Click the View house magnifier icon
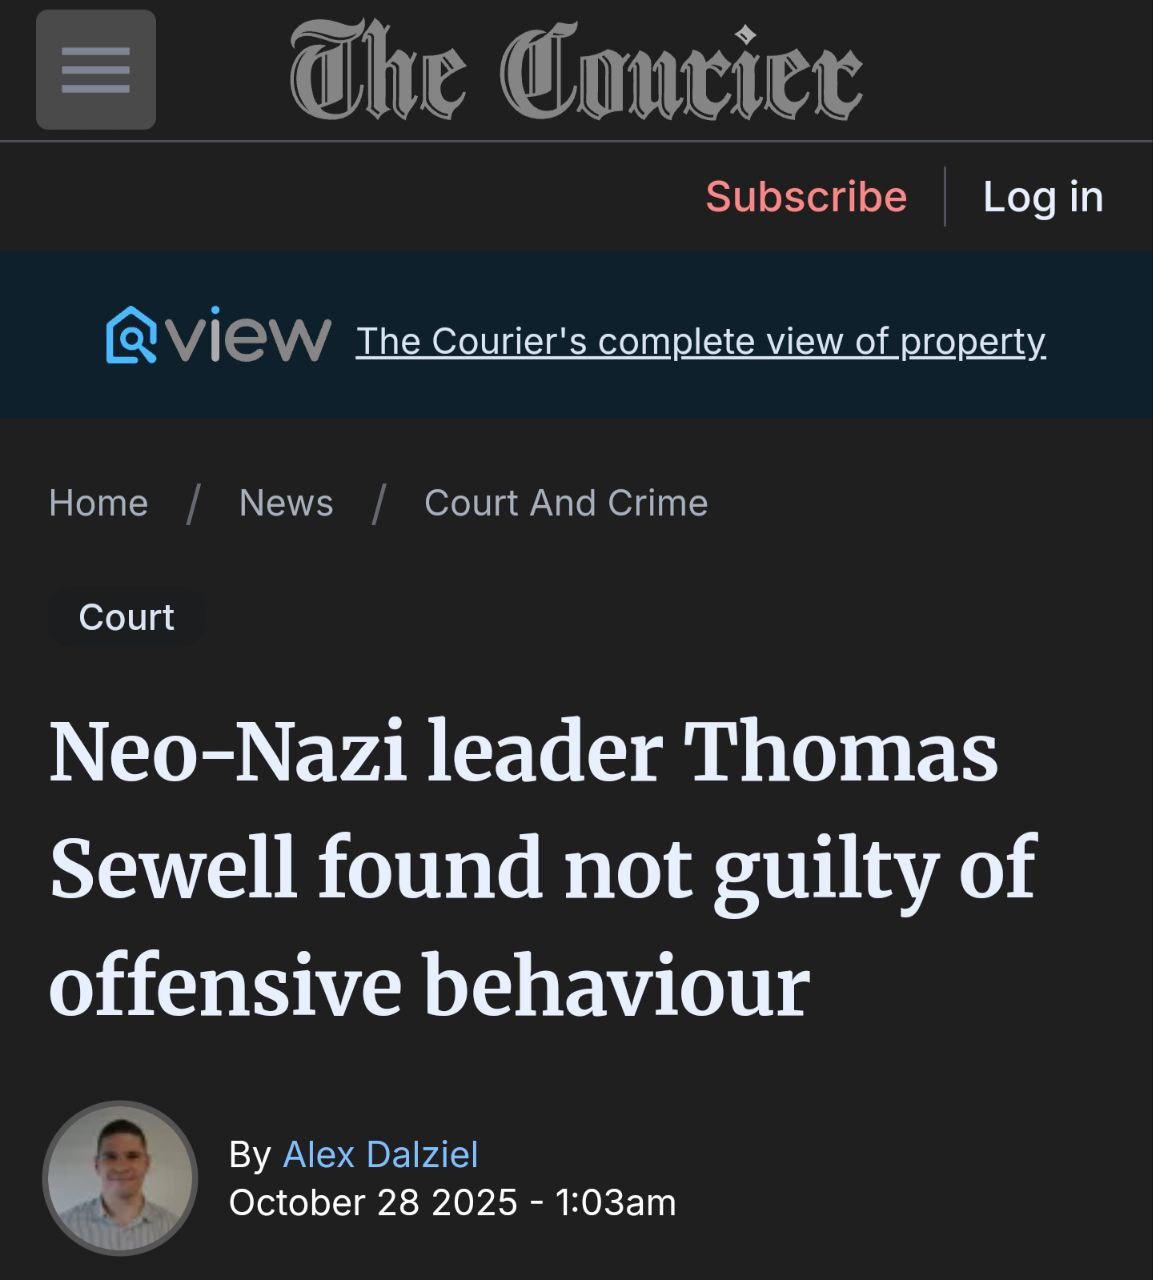The width and height of the screenshot is (1153, 1280). click(131, 335)
